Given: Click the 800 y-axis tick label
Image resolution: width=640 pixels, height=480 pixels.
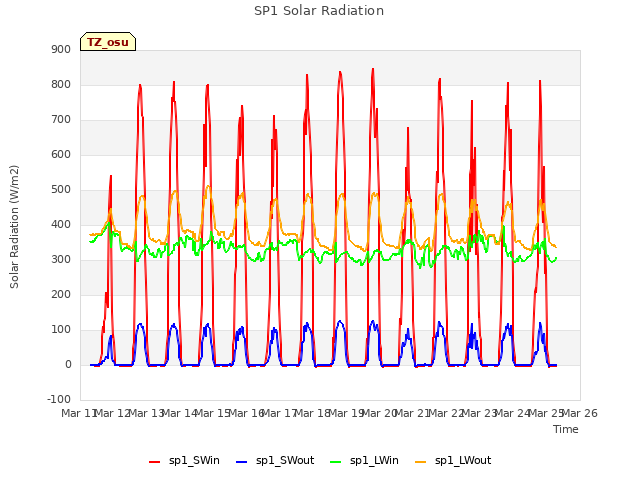Looking at the screenshot, I should [61, 84].
